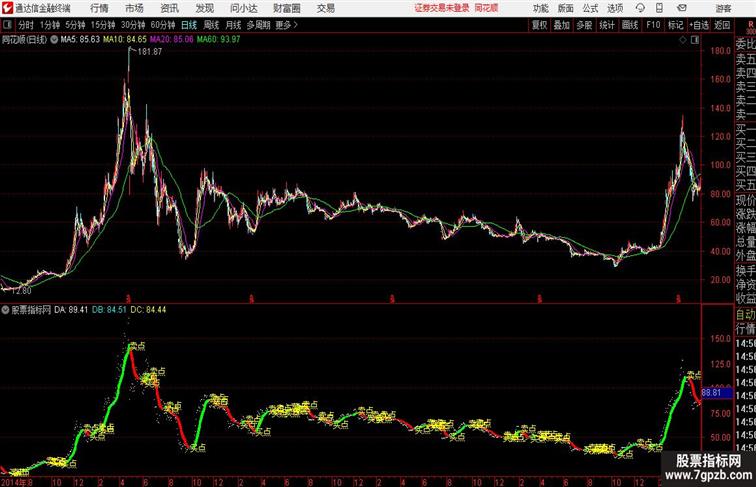Viewport: 756px width, 487px height.
Task: Click the 2014年8 date label on time axis
Action: [16, 482]
